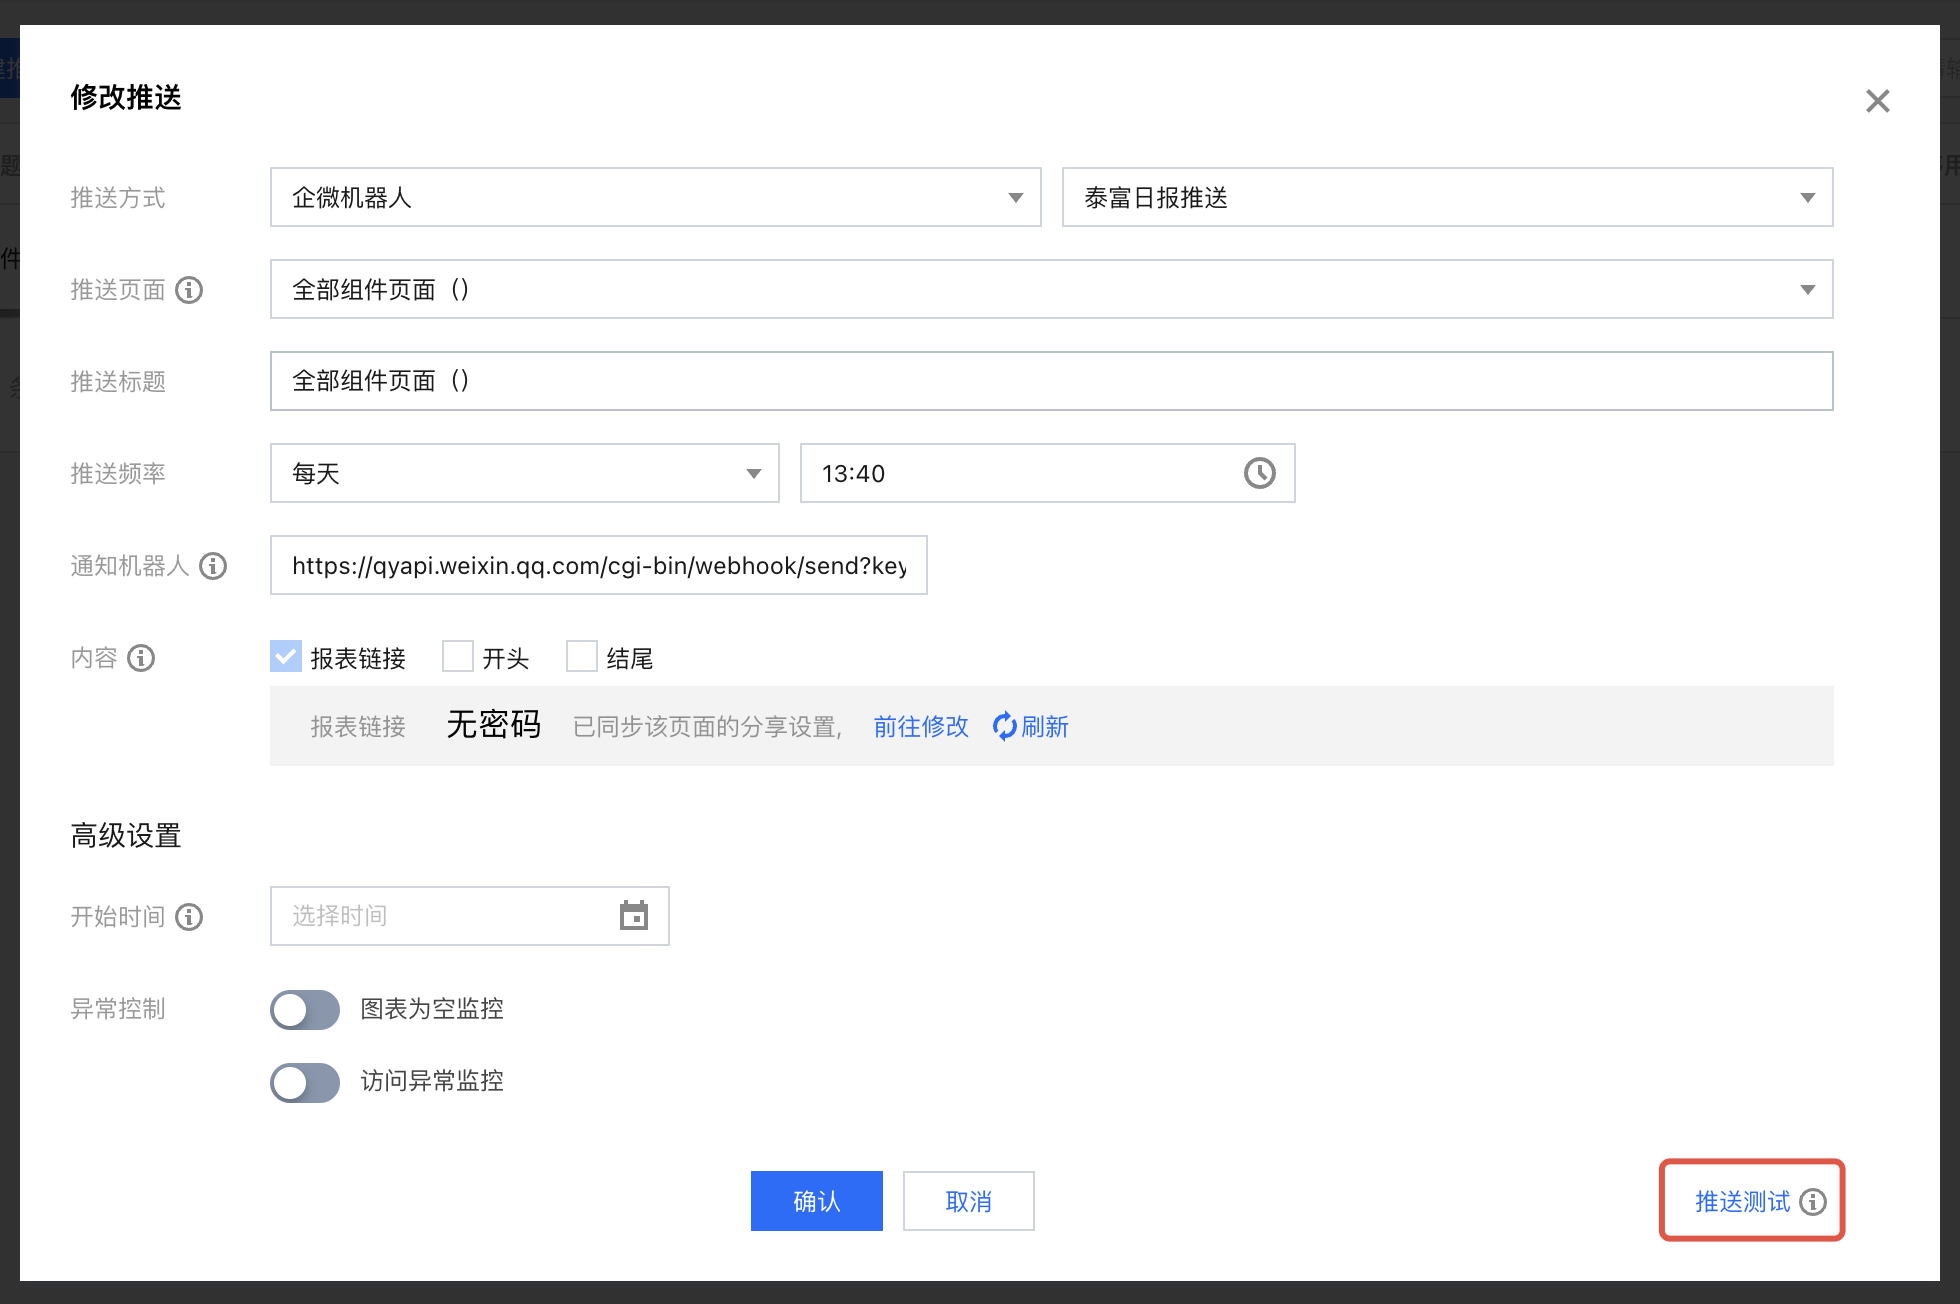Open 每天 frequency dropdown
Image resolution: width=1960 pixels, height=1304 pixels.
coord(524,474)
